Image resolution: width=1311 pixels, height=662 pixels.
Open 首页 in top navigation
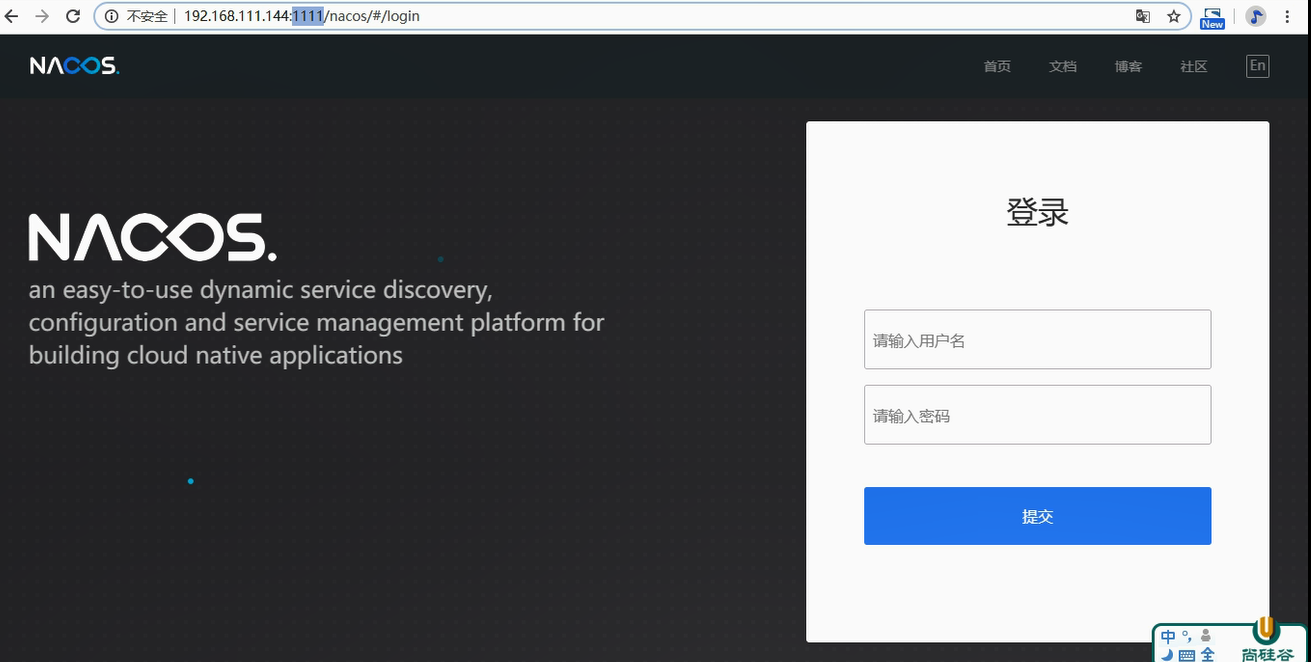point(997,67)
